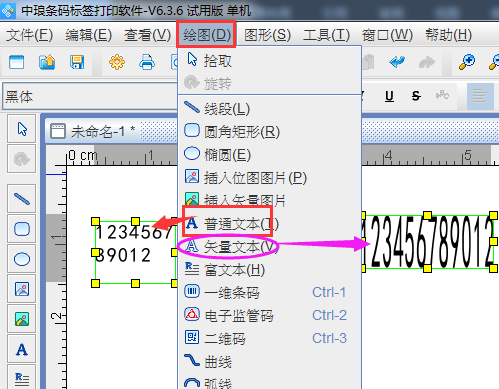
Task: Choose 二维码 menu entry
Action: [270, 338]
